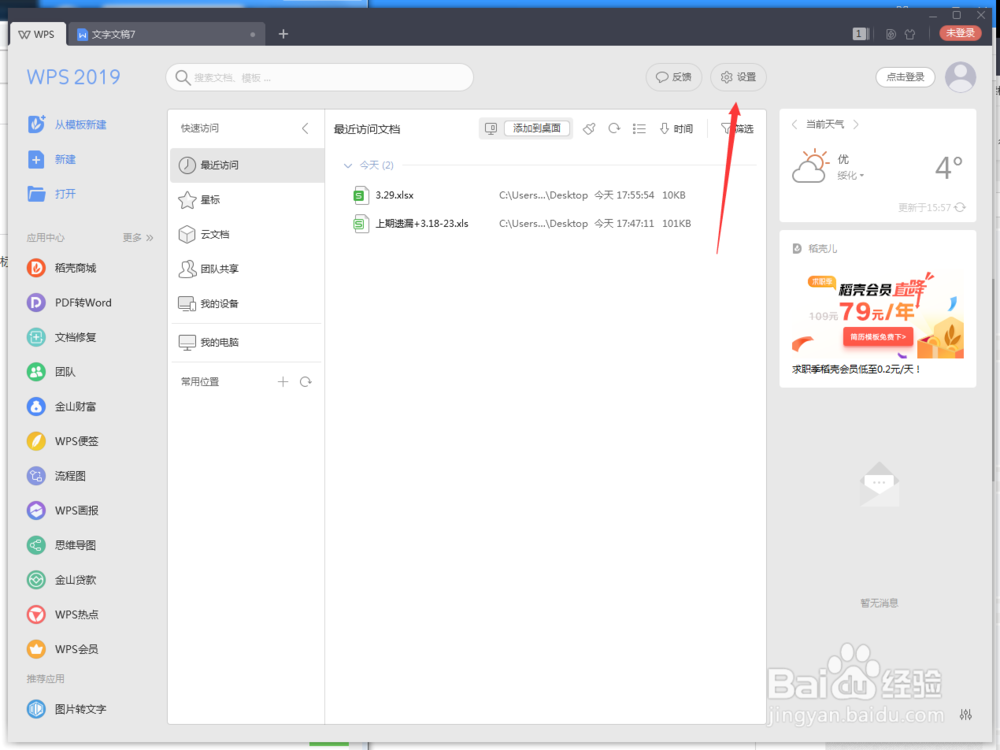Launch 稻壳商城 app
1000x750 pixels.
[61, 268]
